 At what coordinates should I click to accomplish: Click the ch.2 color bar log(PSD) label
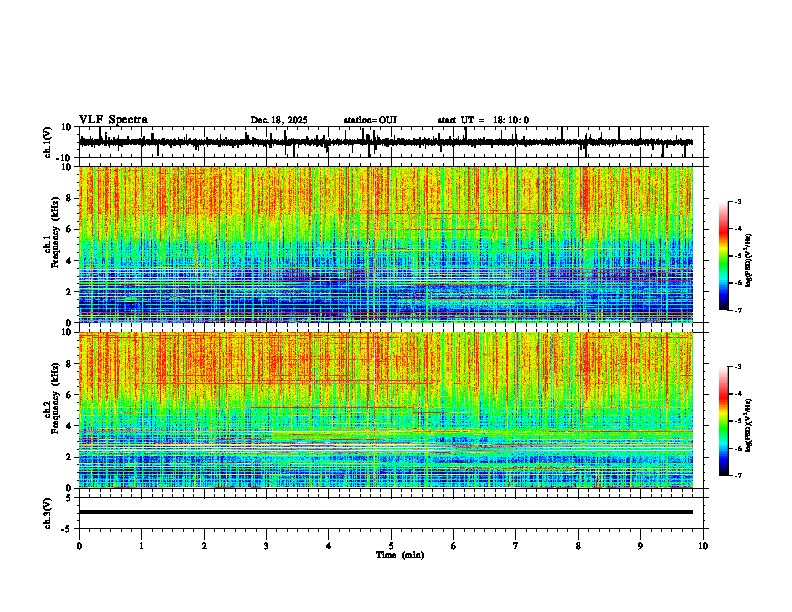749,424
